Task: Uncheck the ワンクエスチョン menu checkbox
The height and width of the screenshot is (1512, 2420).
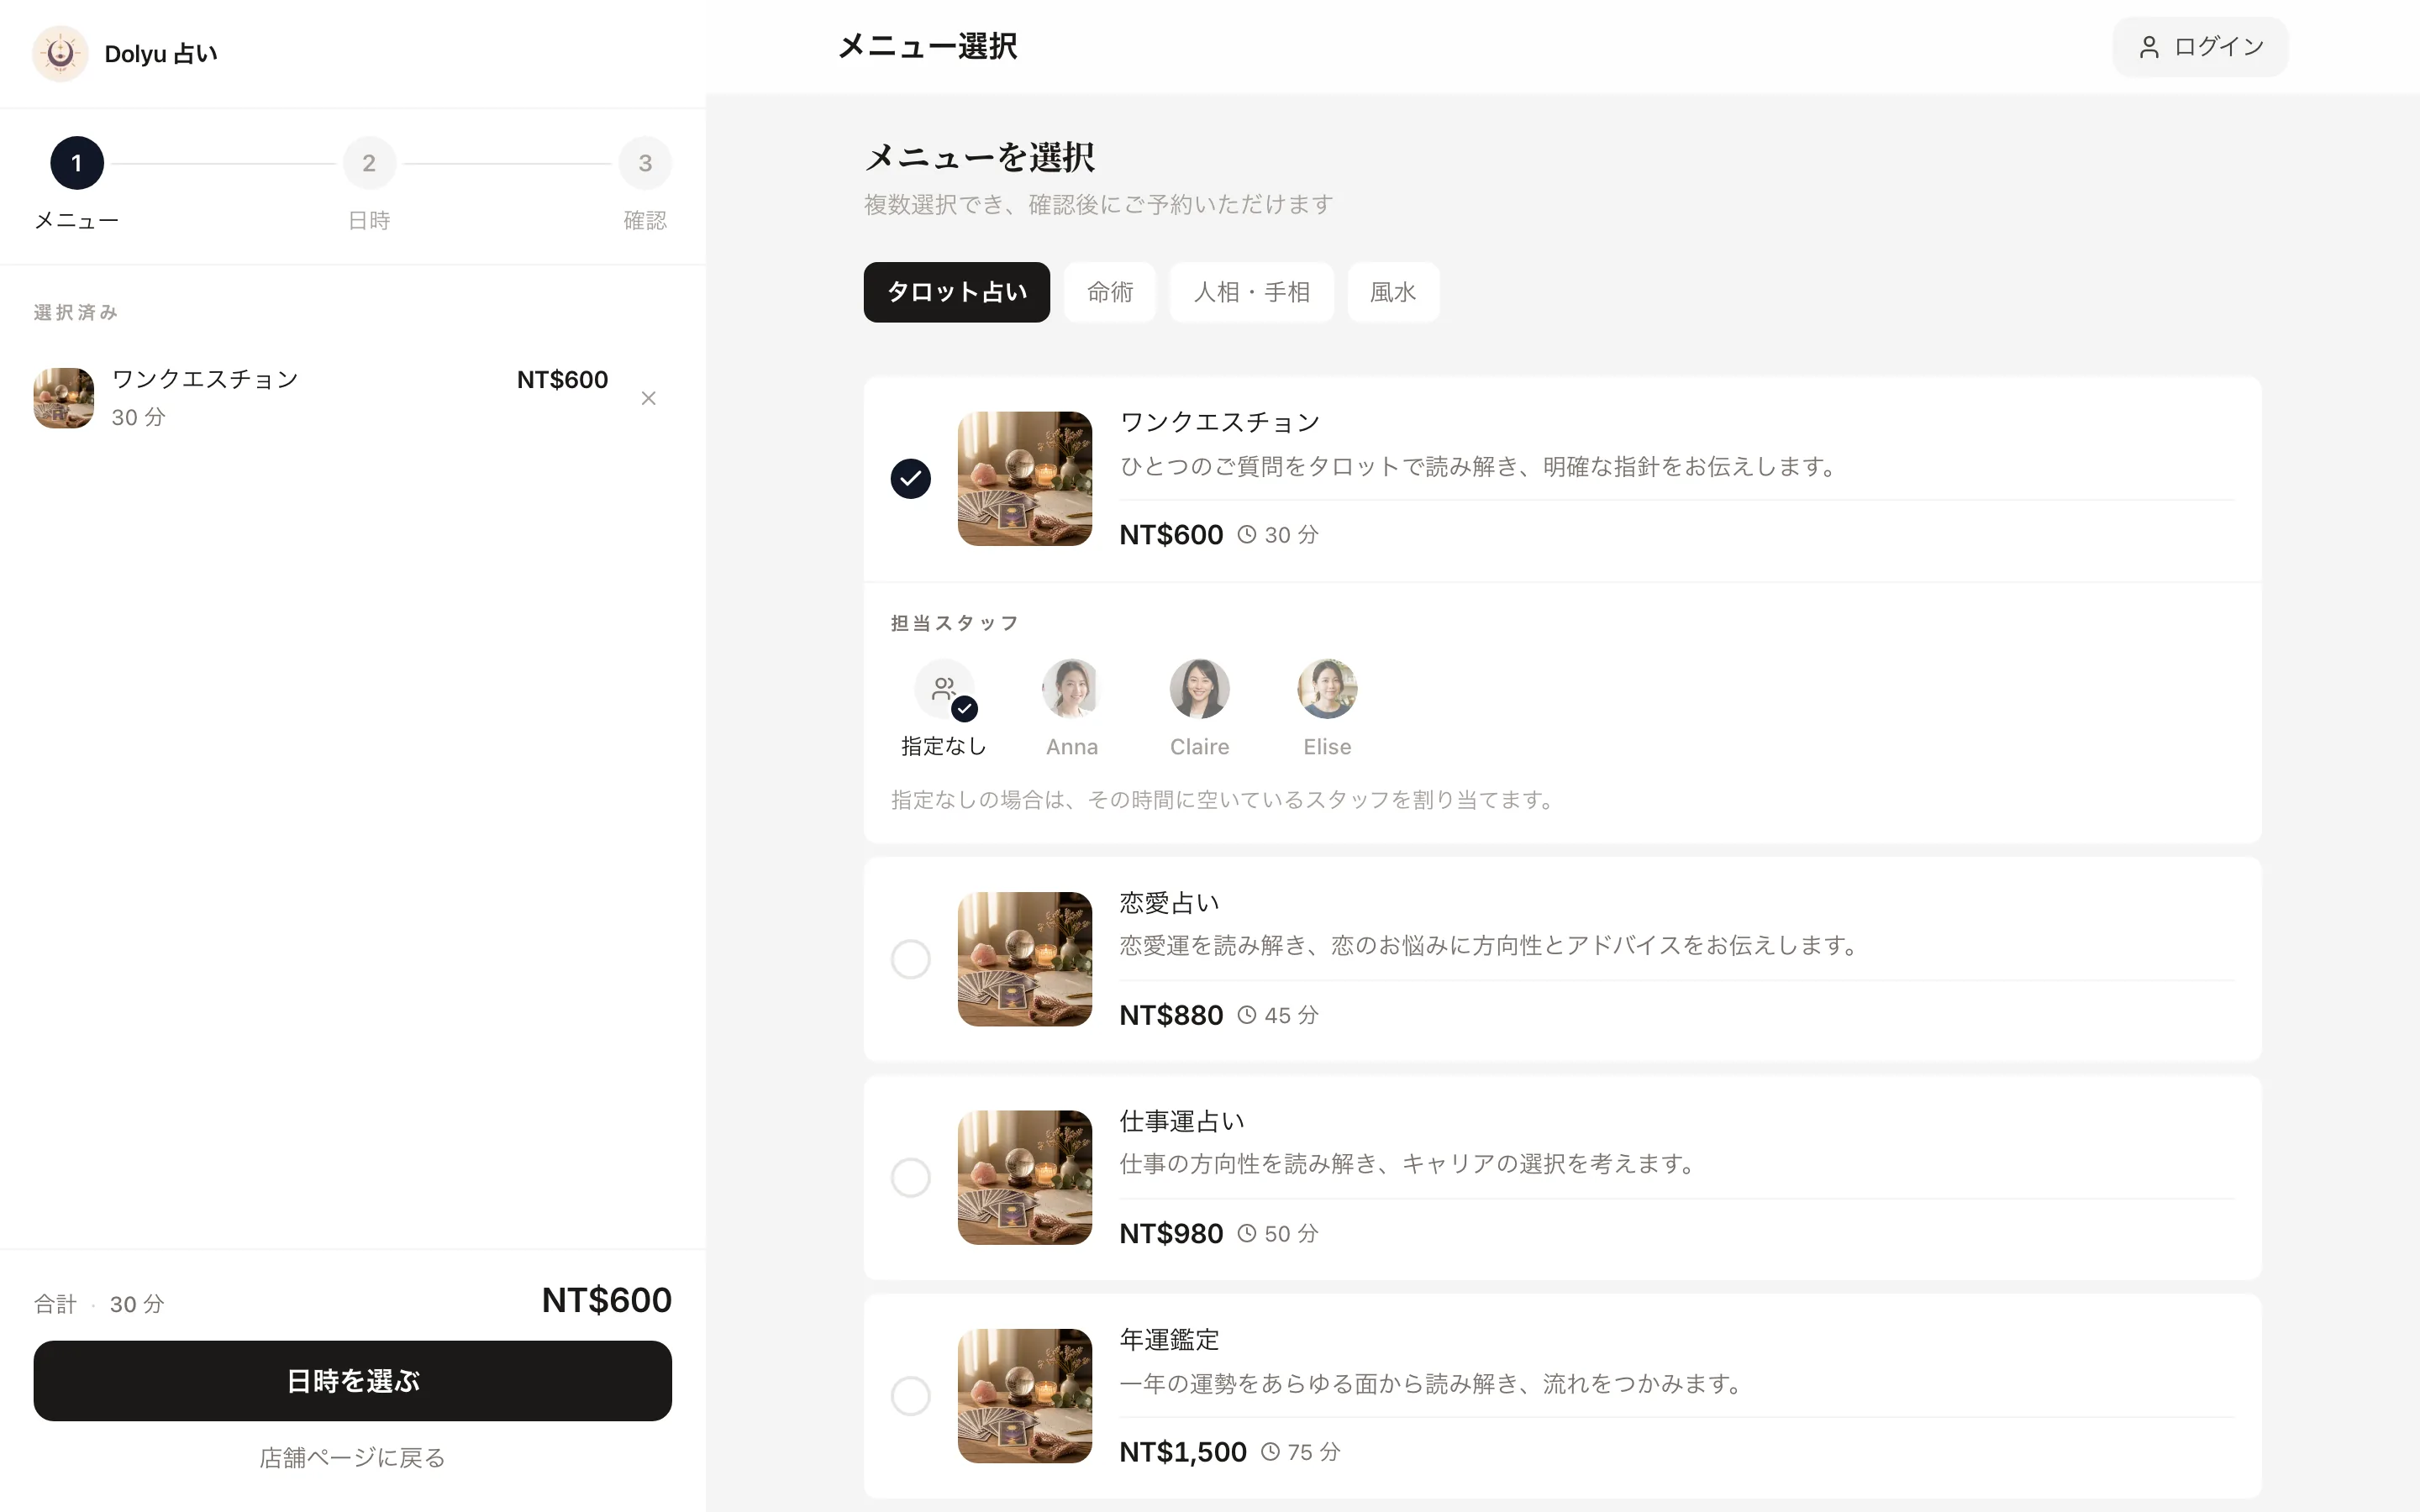Action: 910,478
